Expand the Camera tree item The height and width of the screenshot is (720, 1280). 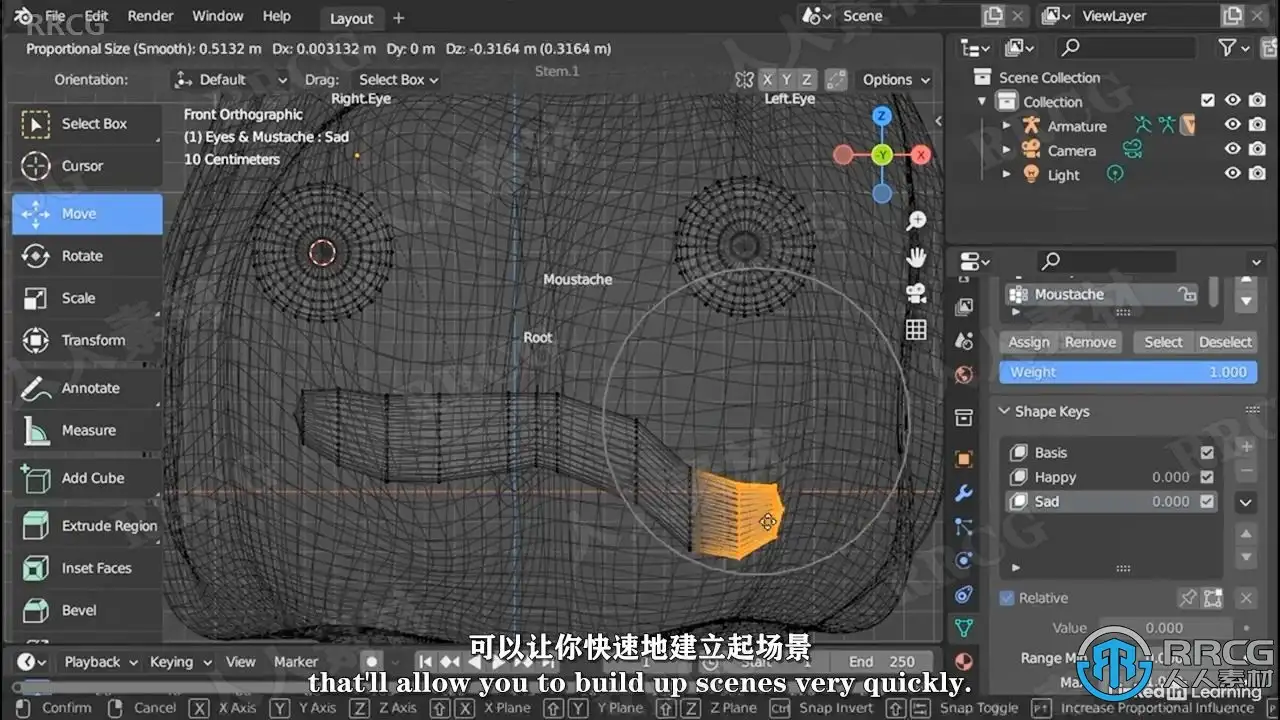[x=1007, y=150]
